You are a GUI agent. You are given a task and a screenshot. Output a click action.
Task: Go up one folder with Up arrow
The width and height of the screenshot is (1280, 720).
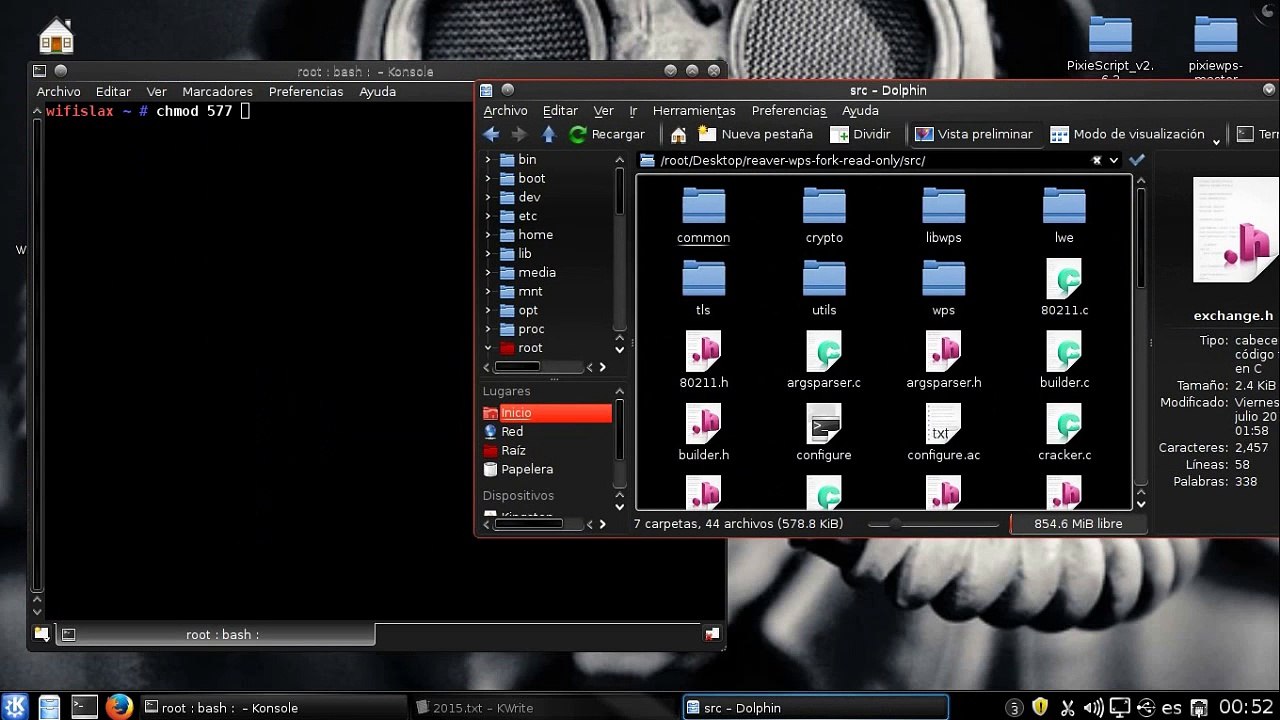pos(549,134)
